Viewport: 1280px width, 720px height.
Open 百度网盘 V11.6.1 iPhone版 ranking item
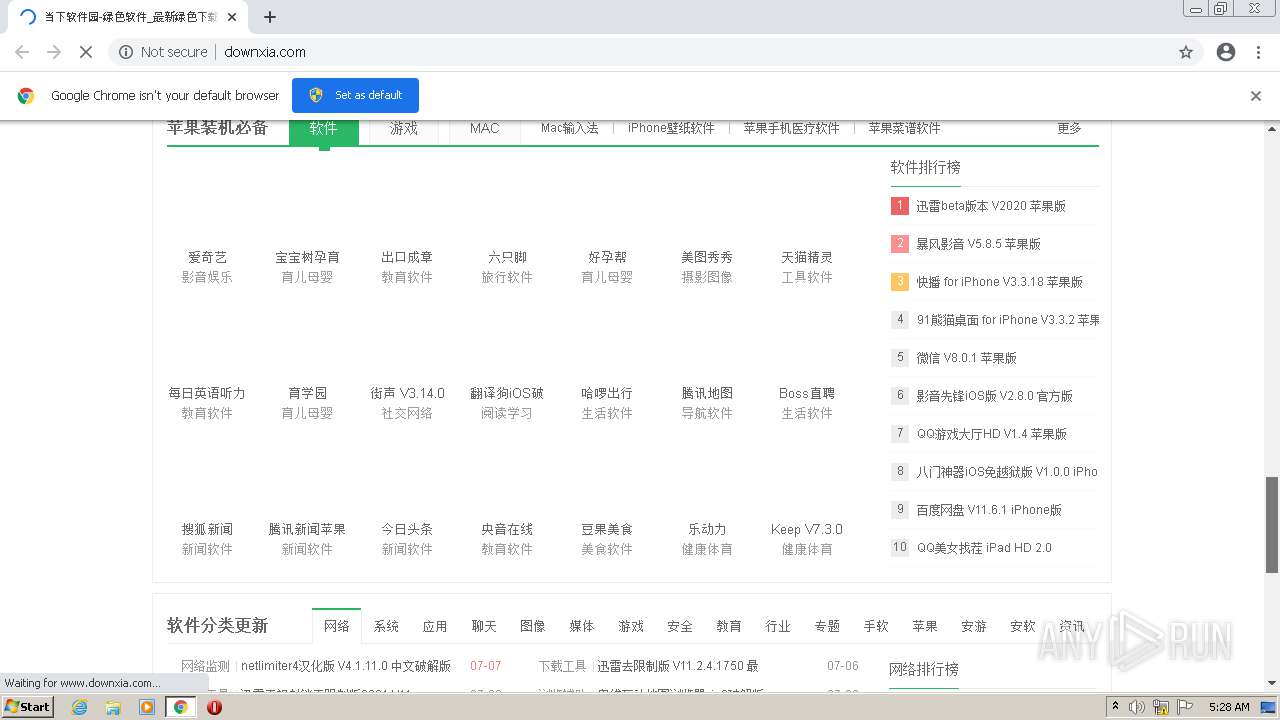989,510
